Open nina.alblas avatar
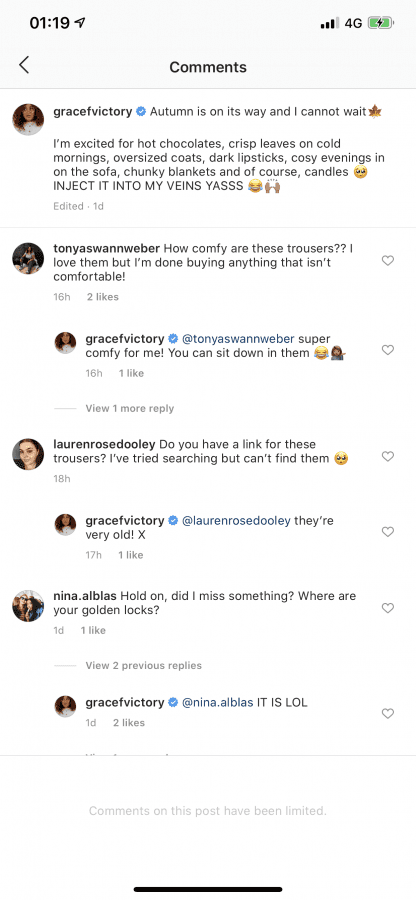 coord(28,606)
